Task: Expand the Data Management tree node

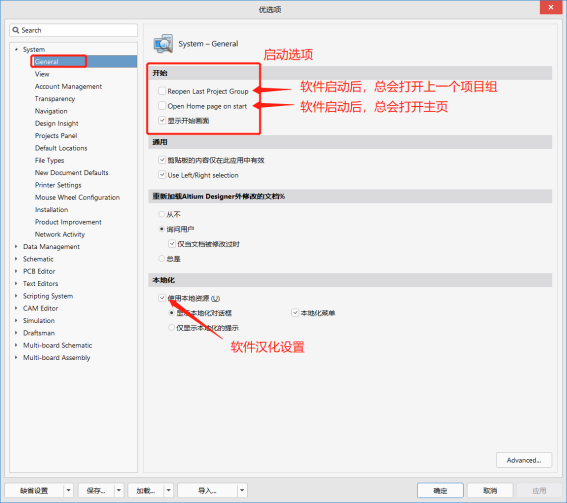Action: (16, 246)
